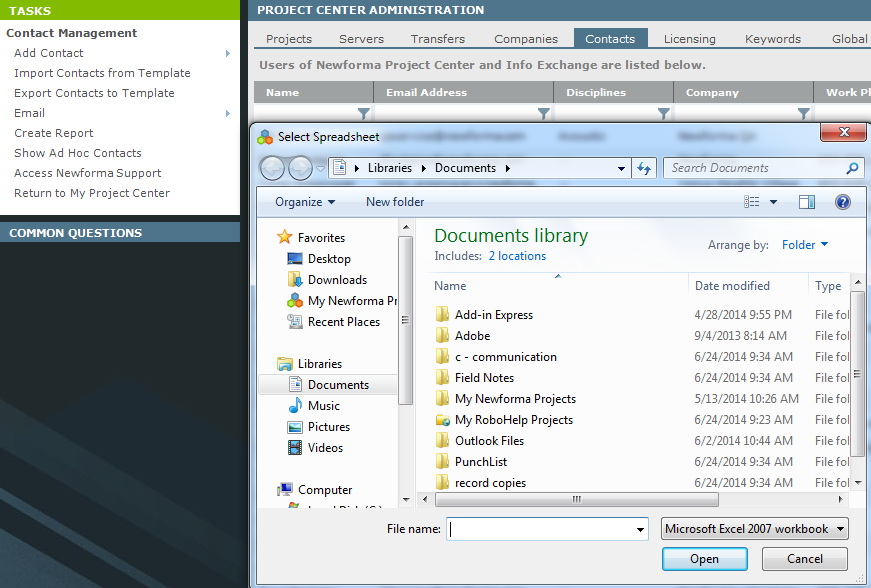
Task: Click the Forward navigation arrow in dialog
Action: tap(301, 168)
